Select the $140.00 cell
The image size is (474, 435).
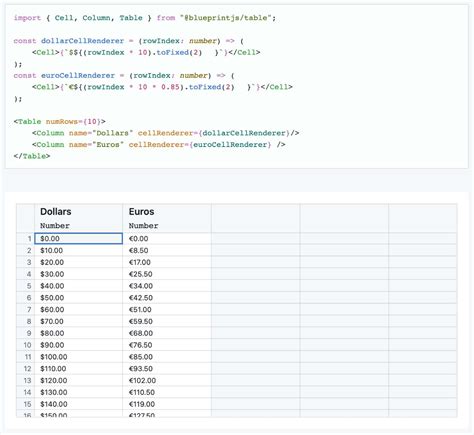click(78, 404)
